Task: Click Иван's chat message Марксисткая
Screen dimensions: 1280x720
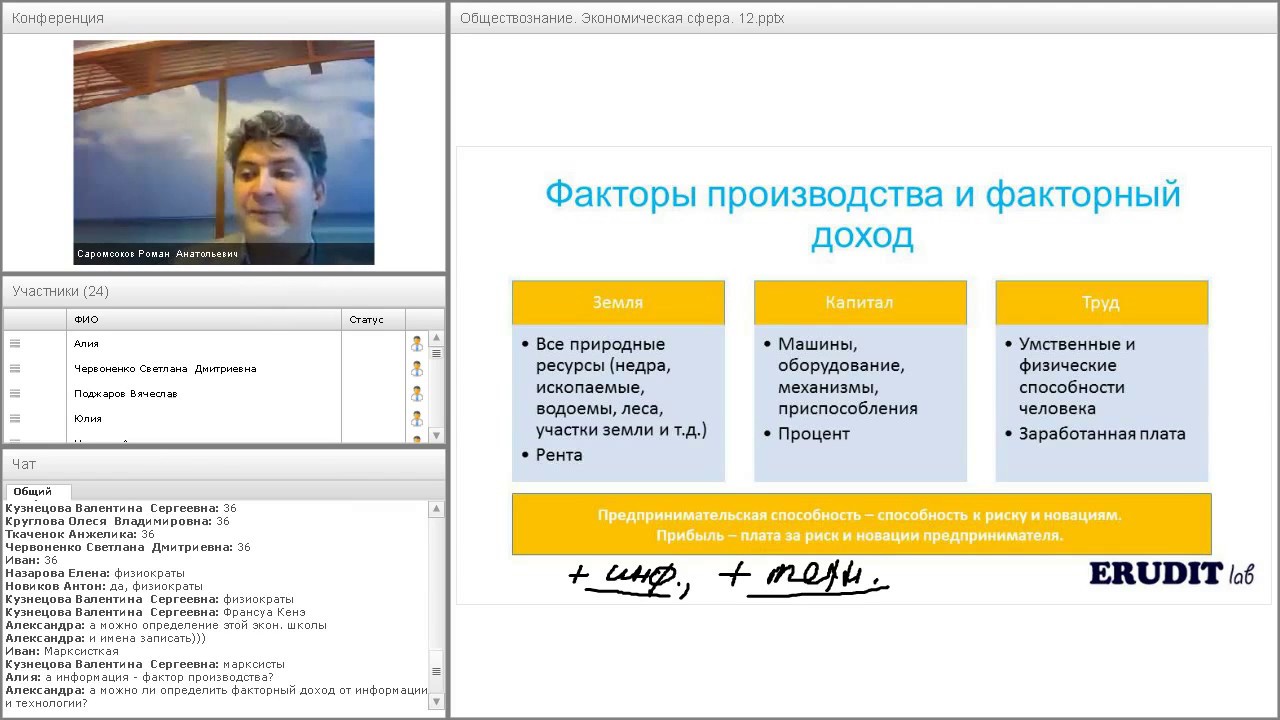Action: 62,651
